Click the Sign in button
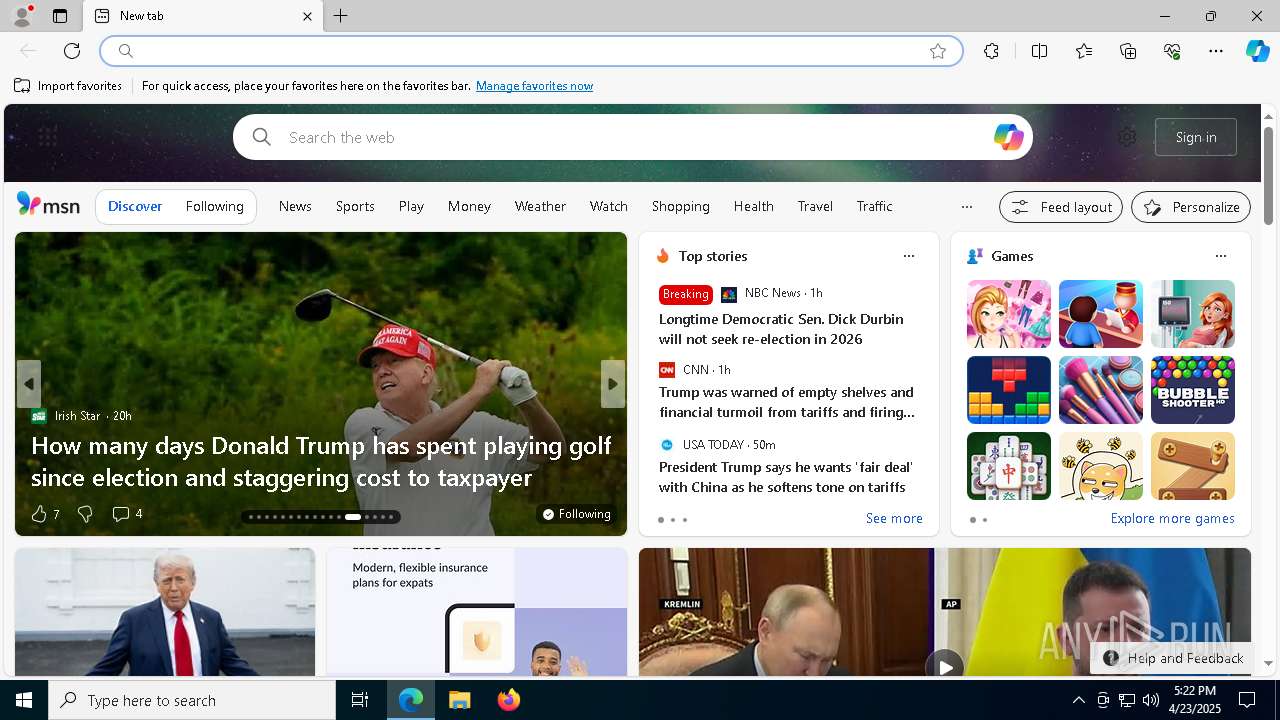The image size is (1280, 720). (x=1196, y=137)
